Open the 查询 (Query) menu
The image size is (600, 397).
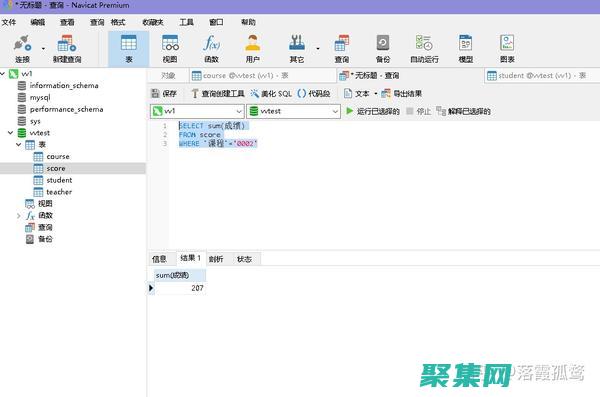(x=96, y=22)
